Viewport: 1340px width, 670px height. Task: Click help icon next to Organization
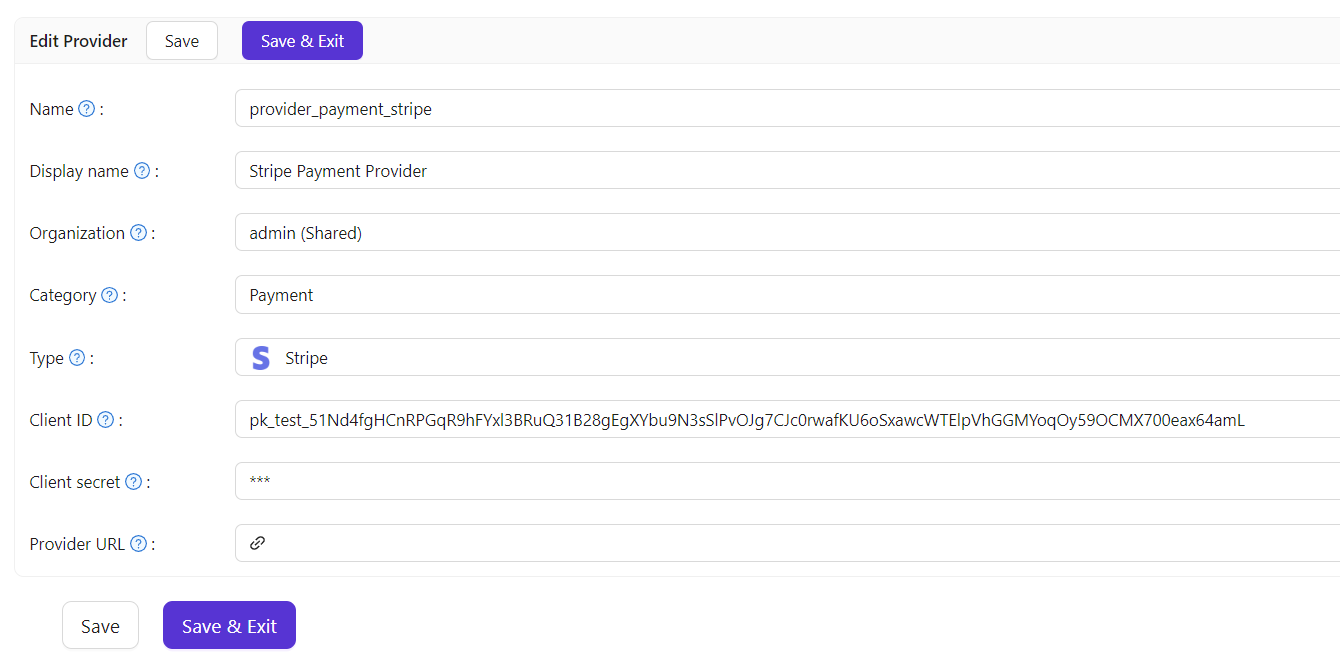[x=138, y=233]
